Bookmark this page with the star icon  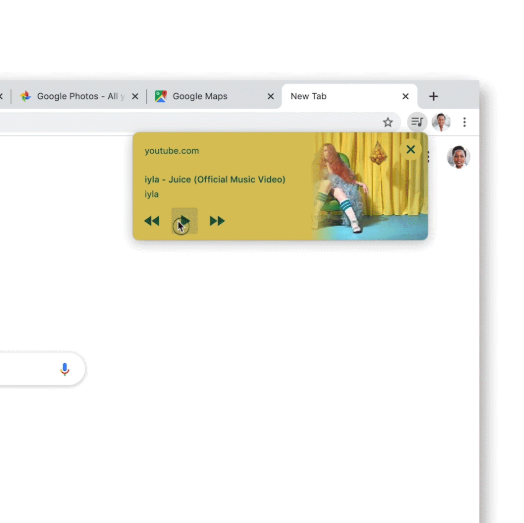[388, 122]
